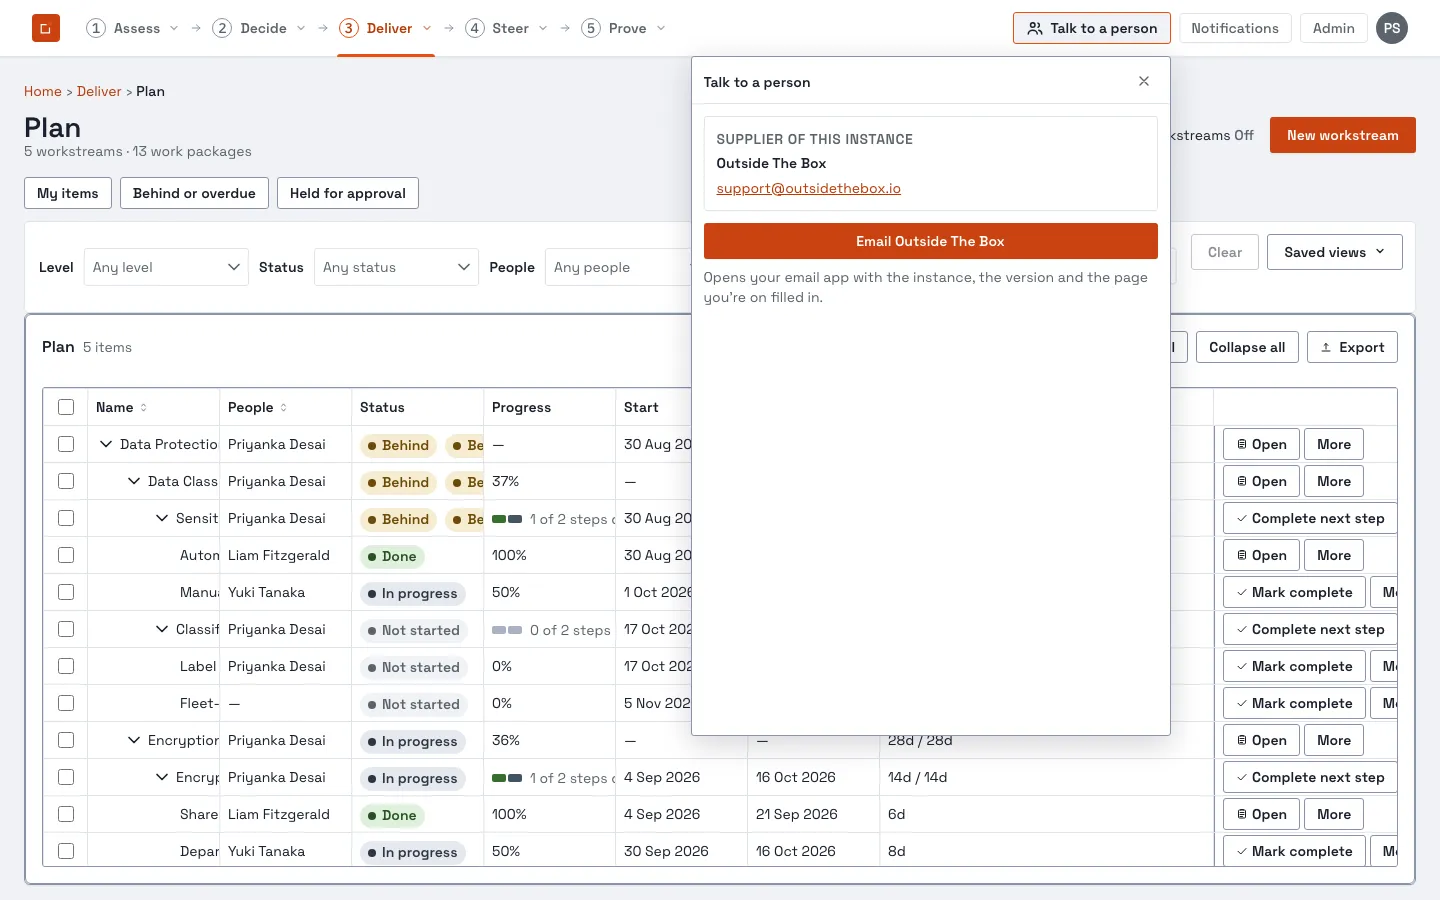Check the Data Protection row checkbox
1440x900 pixels.
point(66,445)
